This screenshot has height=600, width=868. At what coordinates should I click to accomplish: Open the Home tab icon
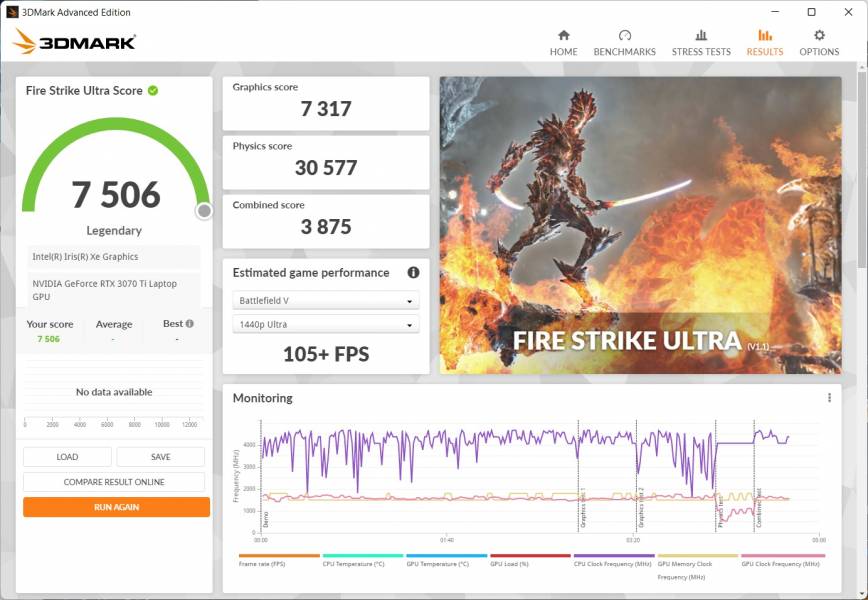(564, 35)
